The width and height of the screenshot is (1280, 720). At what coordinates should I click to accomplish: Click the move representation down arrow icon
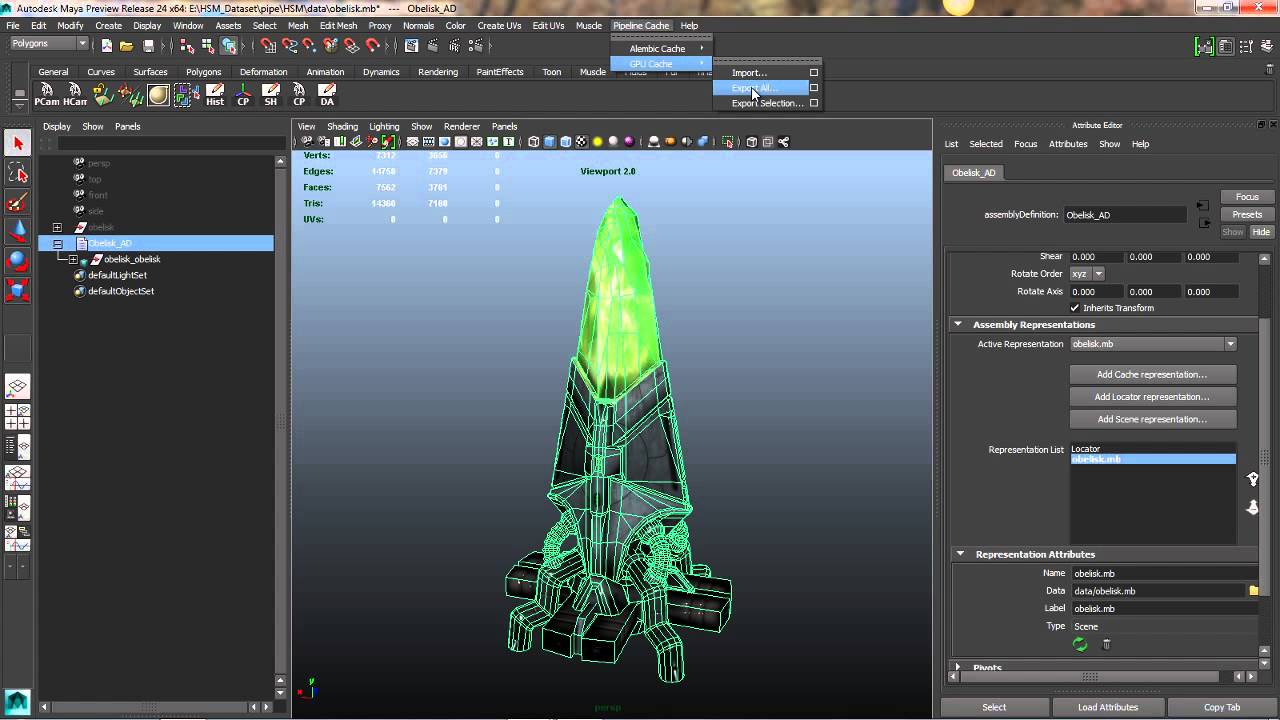(x=1252, y=508)
